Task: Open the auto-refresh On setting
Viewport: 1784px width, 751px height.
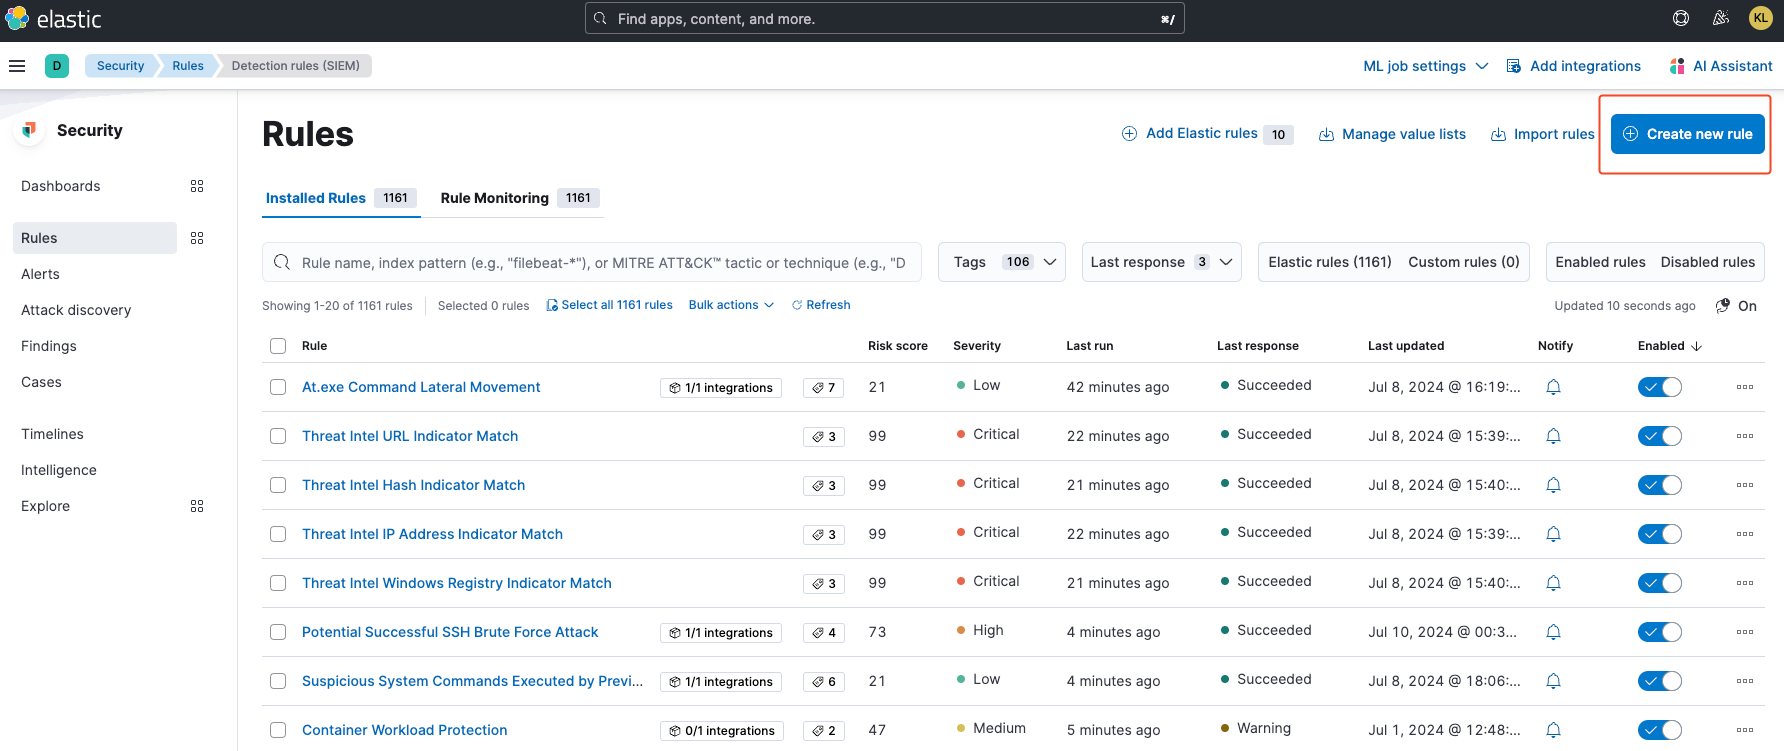Action: pyautogui.click(x=1736, y=306)
